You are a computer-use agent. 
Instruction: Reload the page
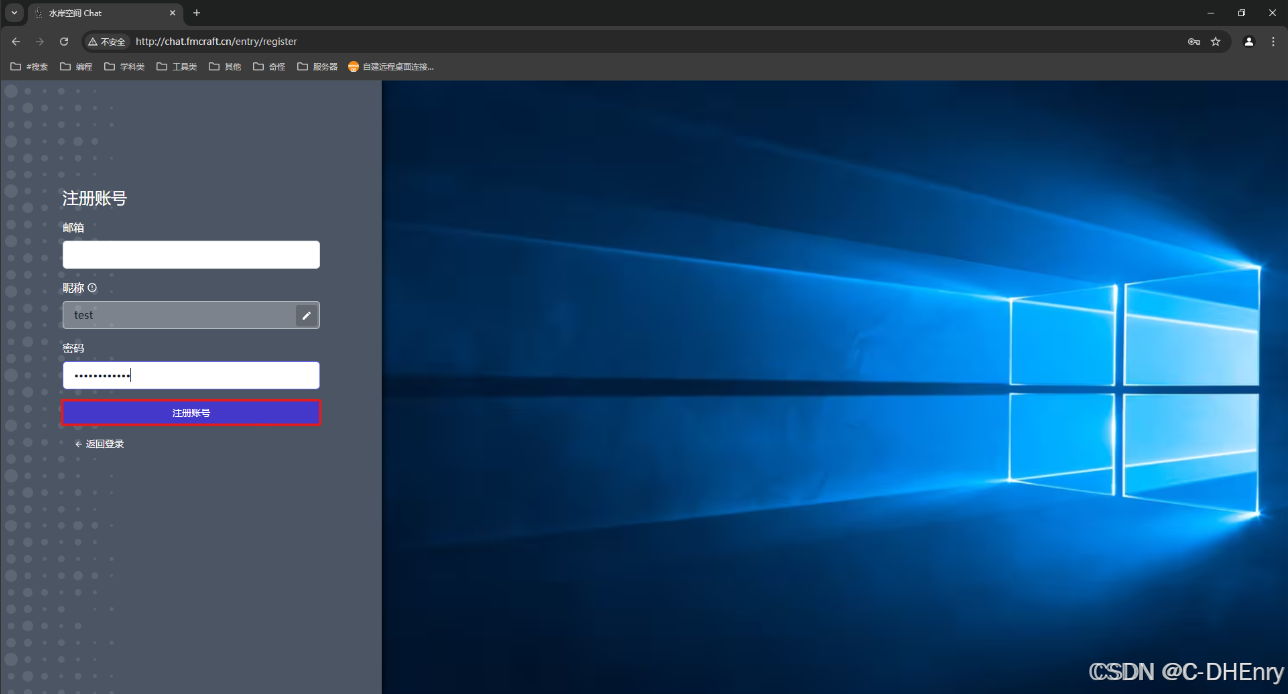pyautogui.click(x=64, y=41)
